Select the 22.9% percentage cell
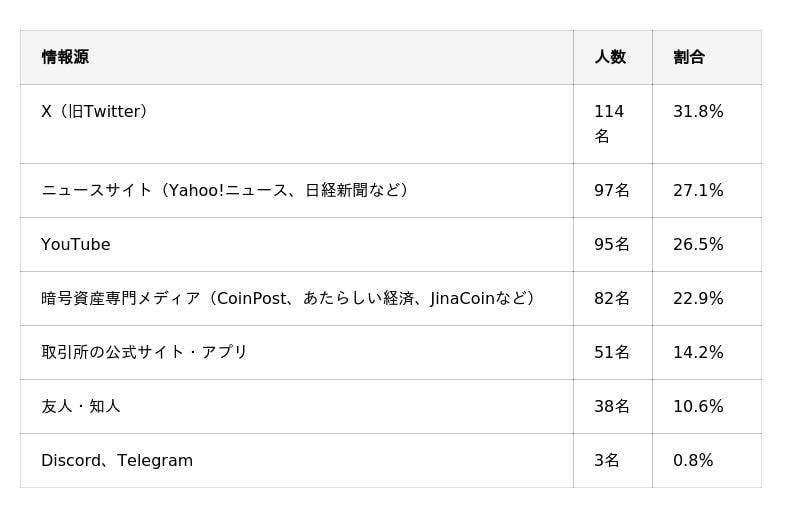Viewport: 800px width, 518px height. click(x=698, y=298)
